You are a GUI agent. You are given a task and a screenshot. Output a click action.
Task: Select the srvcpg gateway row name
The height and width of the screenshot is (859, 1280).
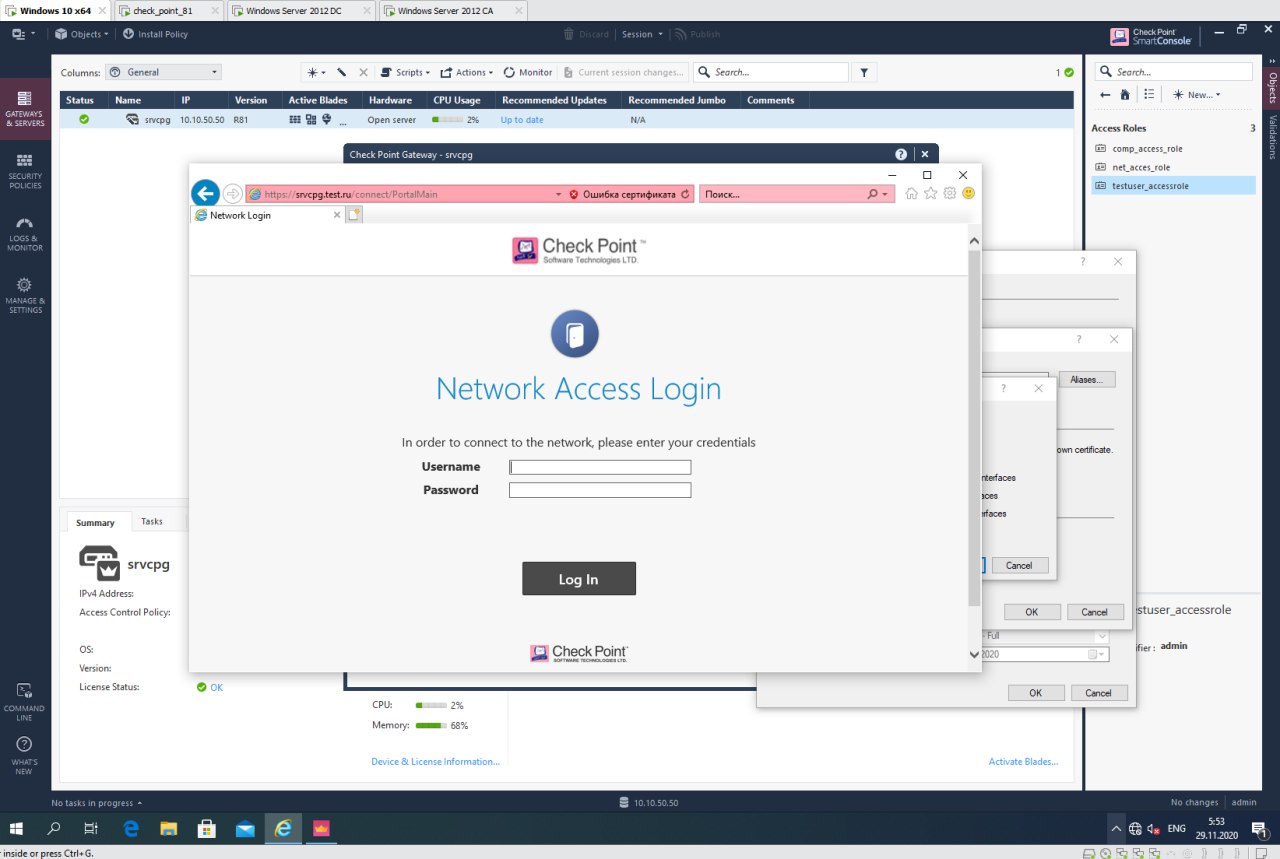(x=158, y=119)
